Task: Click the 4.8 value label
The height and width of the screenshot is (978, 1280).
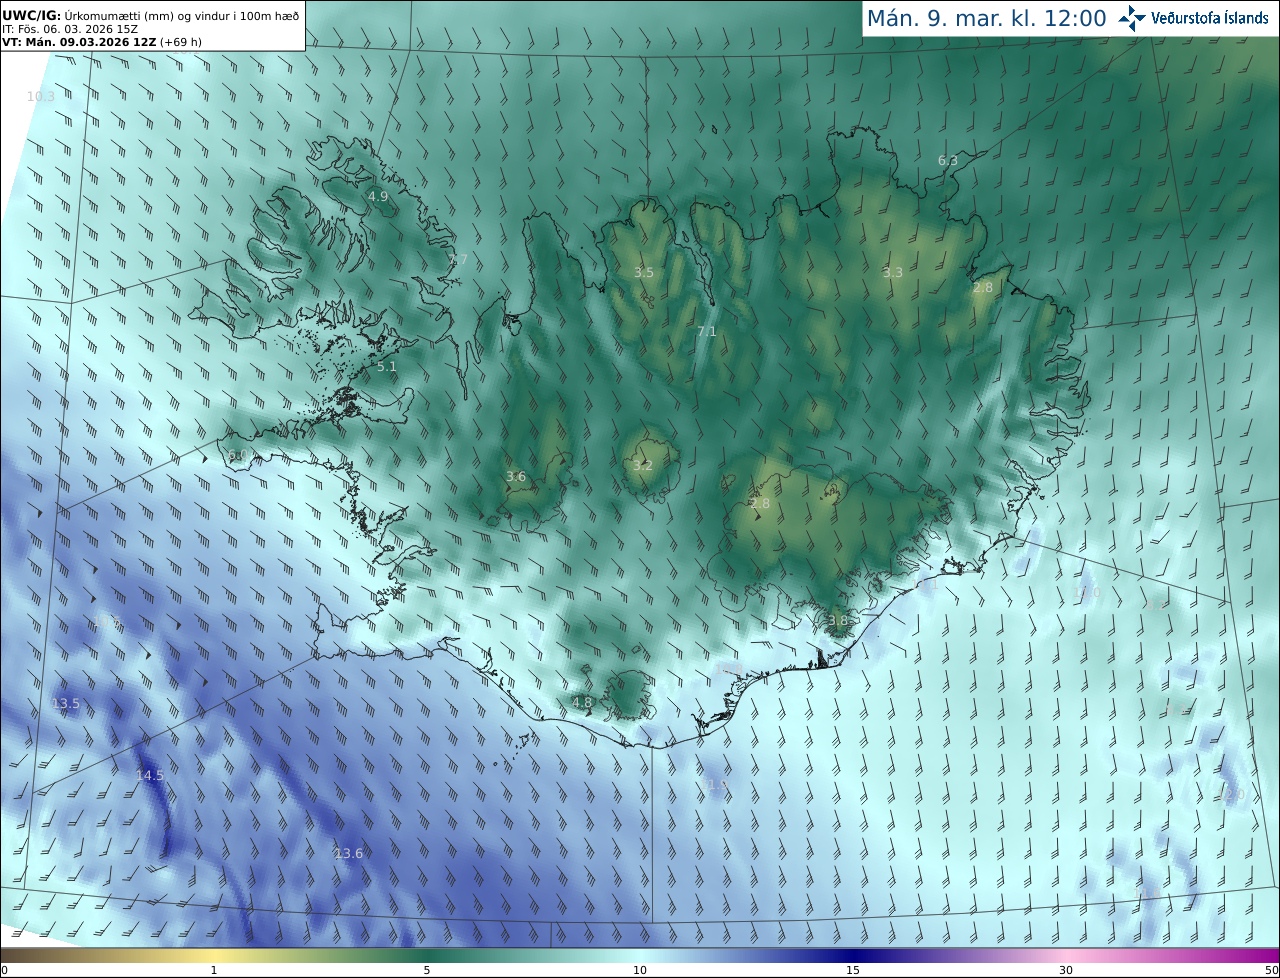Action: [x=582, y=702]
